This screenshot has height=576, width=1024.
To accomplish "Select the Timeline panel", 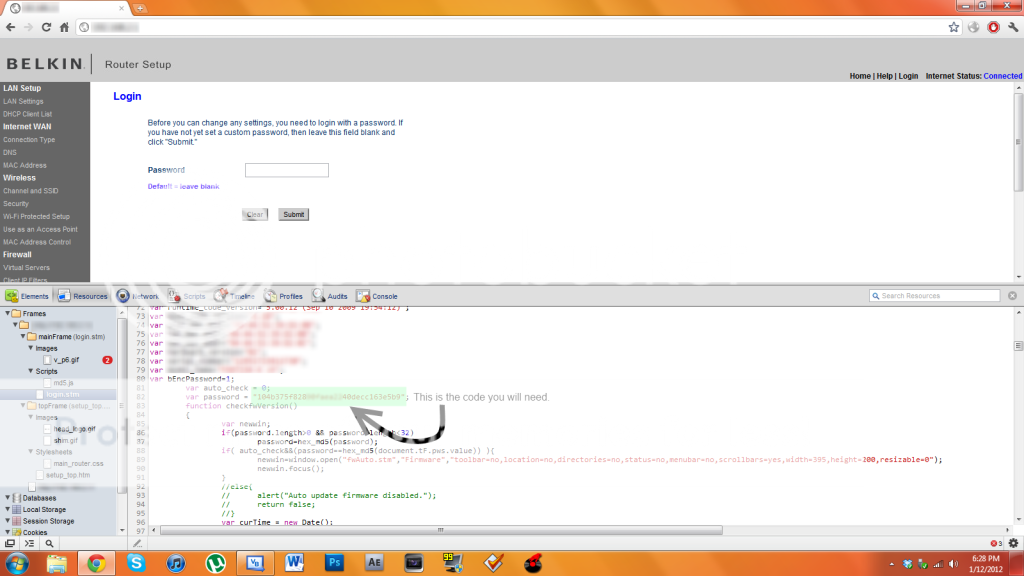I will (x=234, y=296).
